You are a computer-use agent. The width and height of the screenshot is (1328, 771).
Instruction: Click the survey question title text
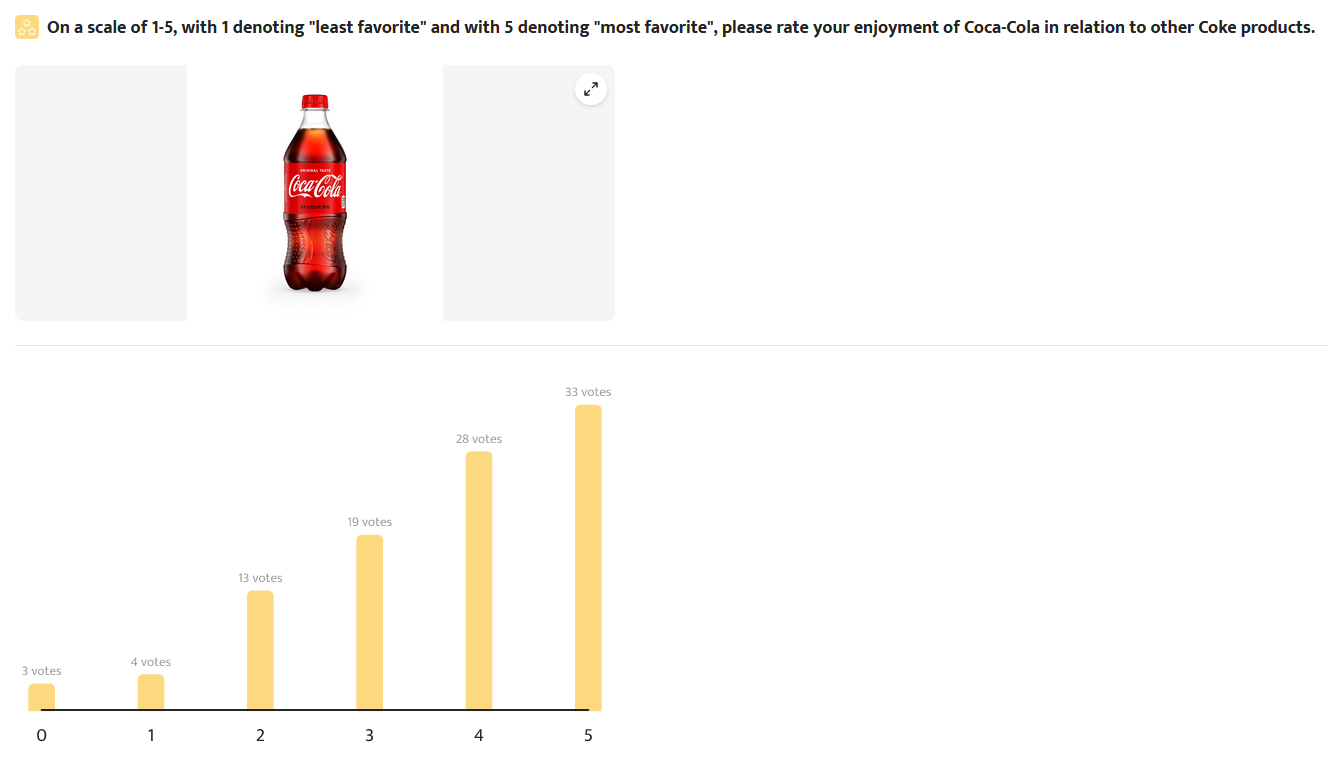click(x=681, y=27)
